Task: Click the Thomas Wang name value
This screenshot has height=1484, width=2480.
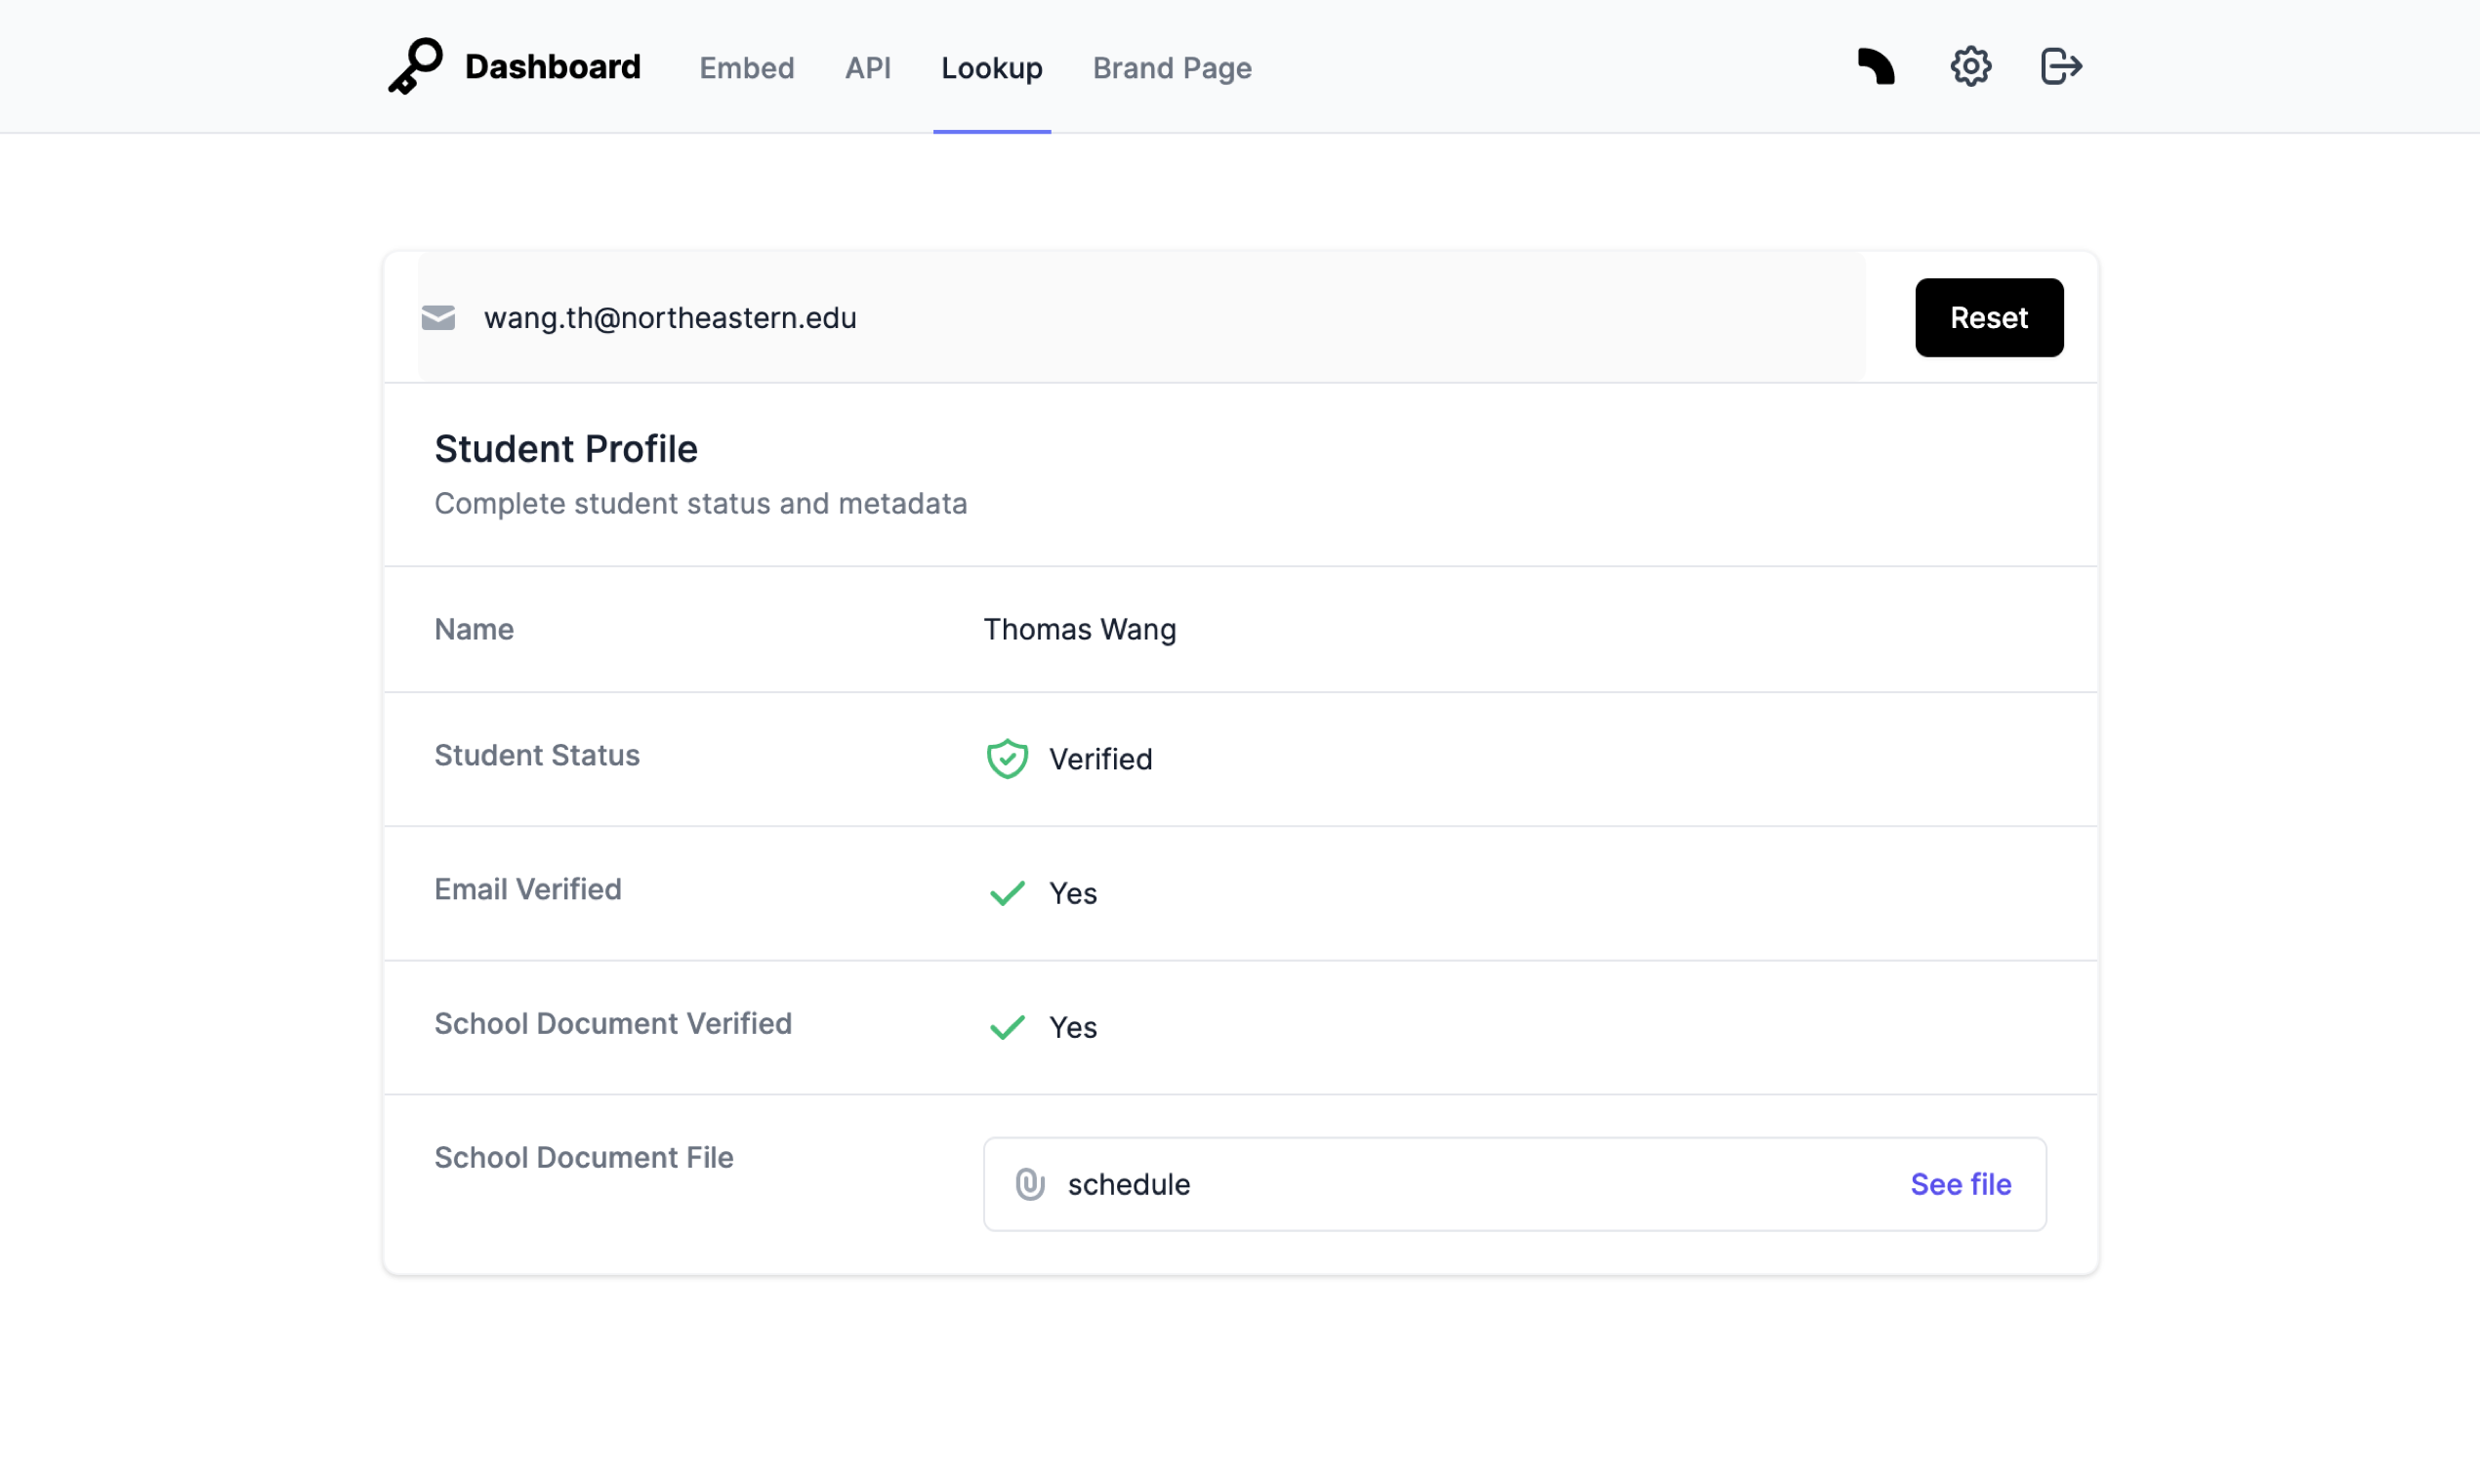Action: [x=1079, y=629]
